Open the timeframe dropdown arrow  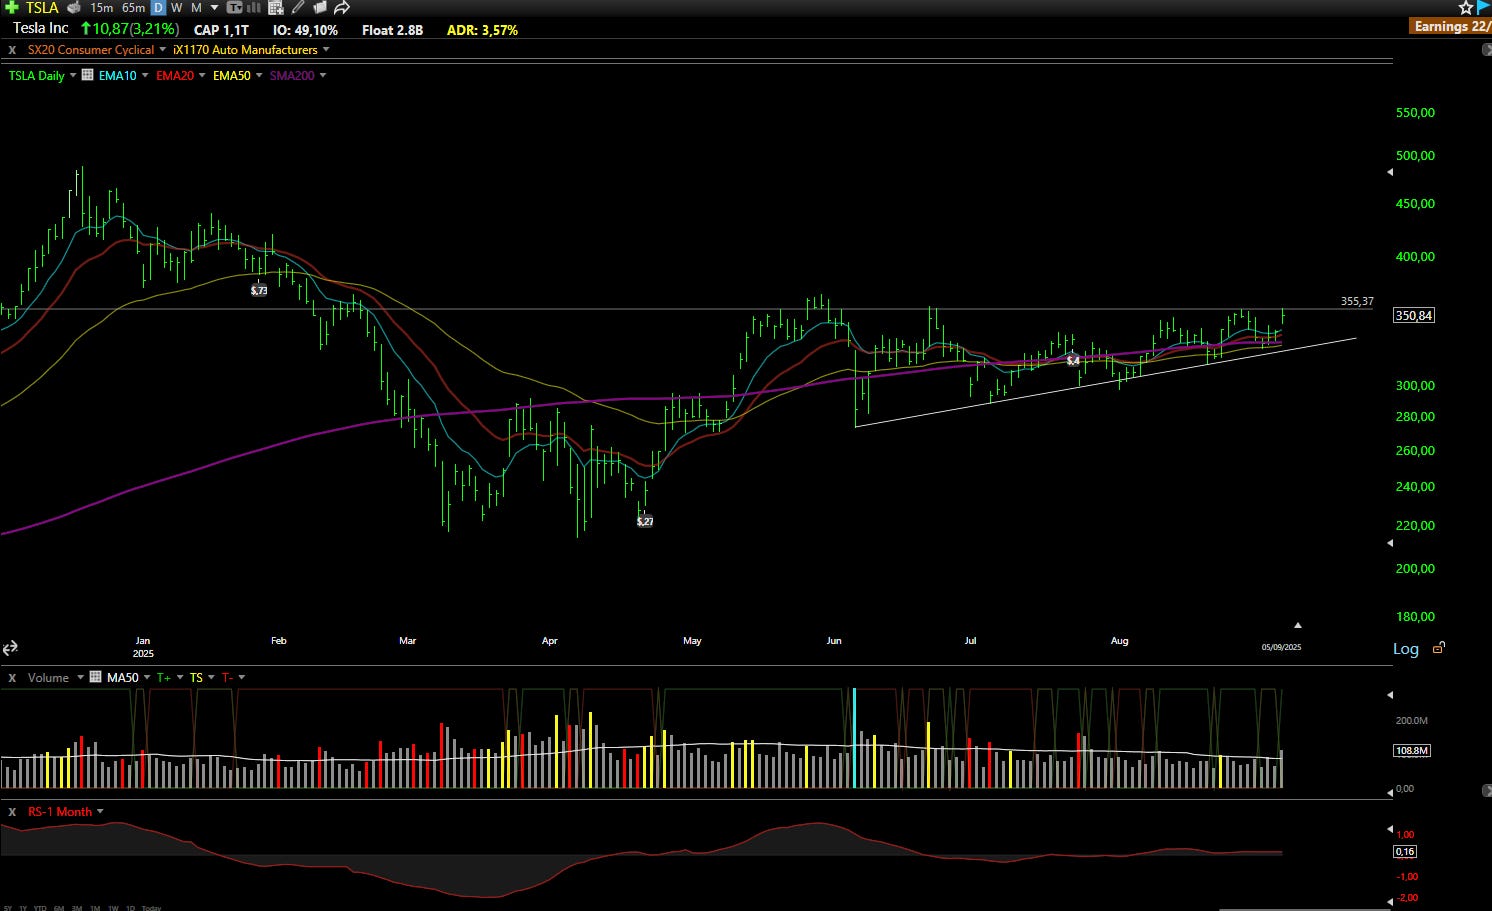214,8
